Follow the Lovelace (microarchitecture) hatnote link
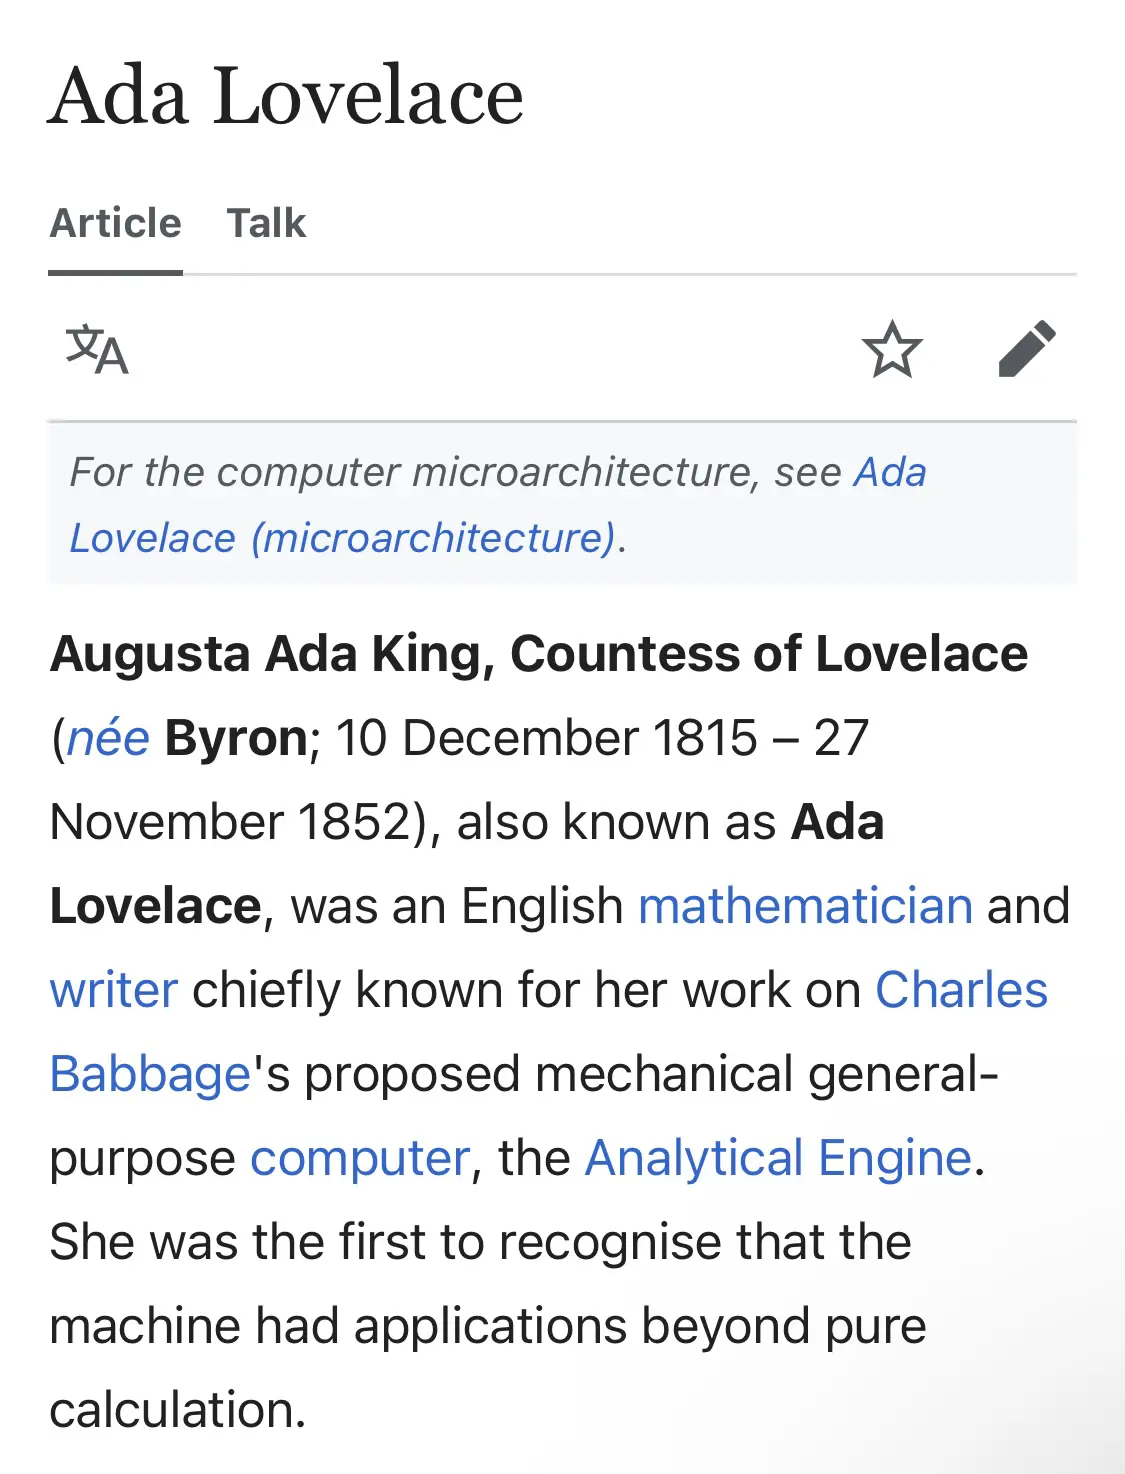The height and width of the screenshot is (1474, 1125). click(343, 538)
